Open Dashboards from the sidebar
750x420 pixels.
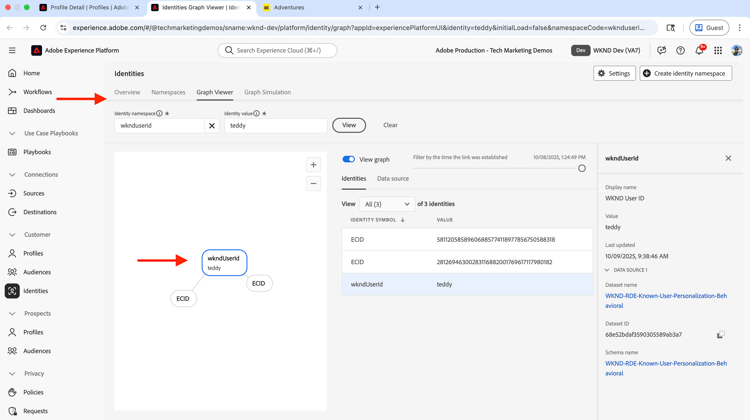click(39, 111)
